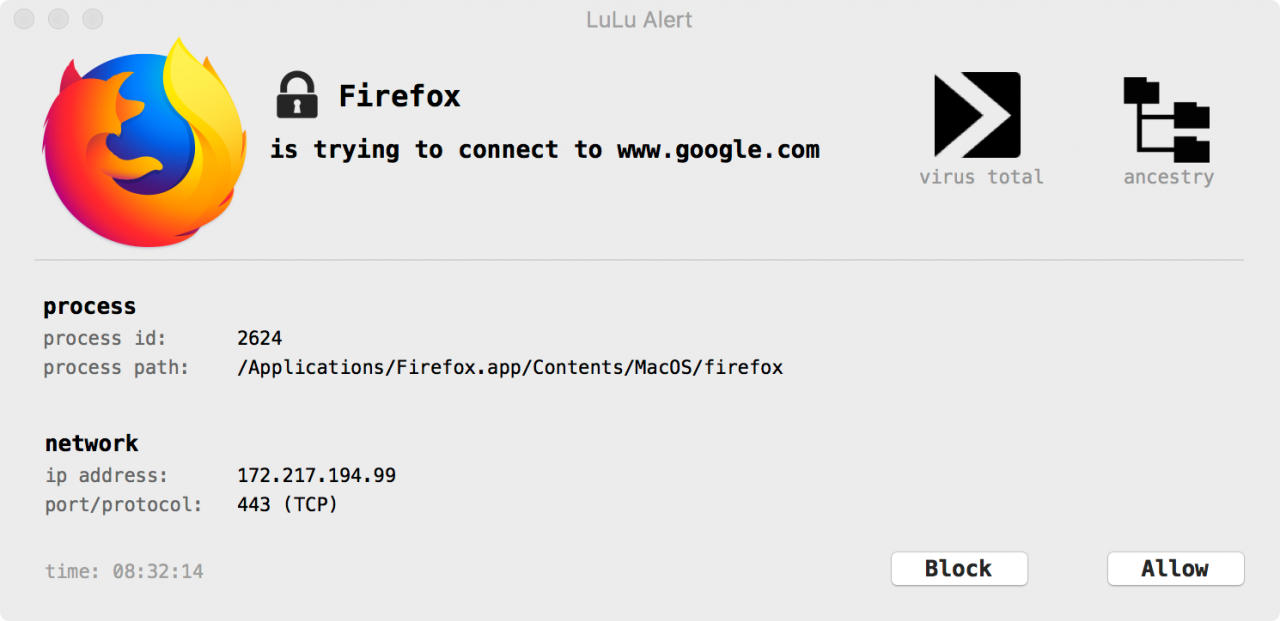This screenshot has height=621, width=1280.
Task: Show the process ancestry tree icon
Action: 1167,120
